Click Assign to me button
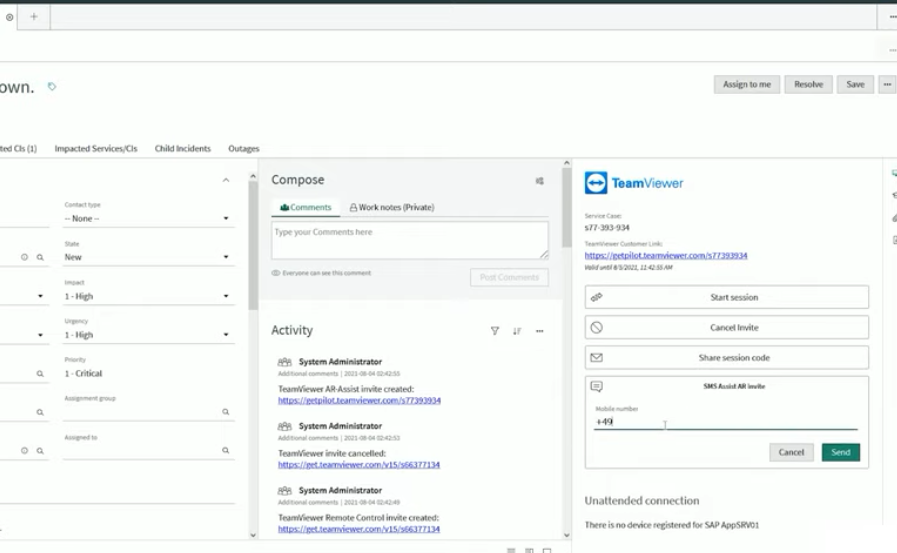 click(x=747, y=84)
